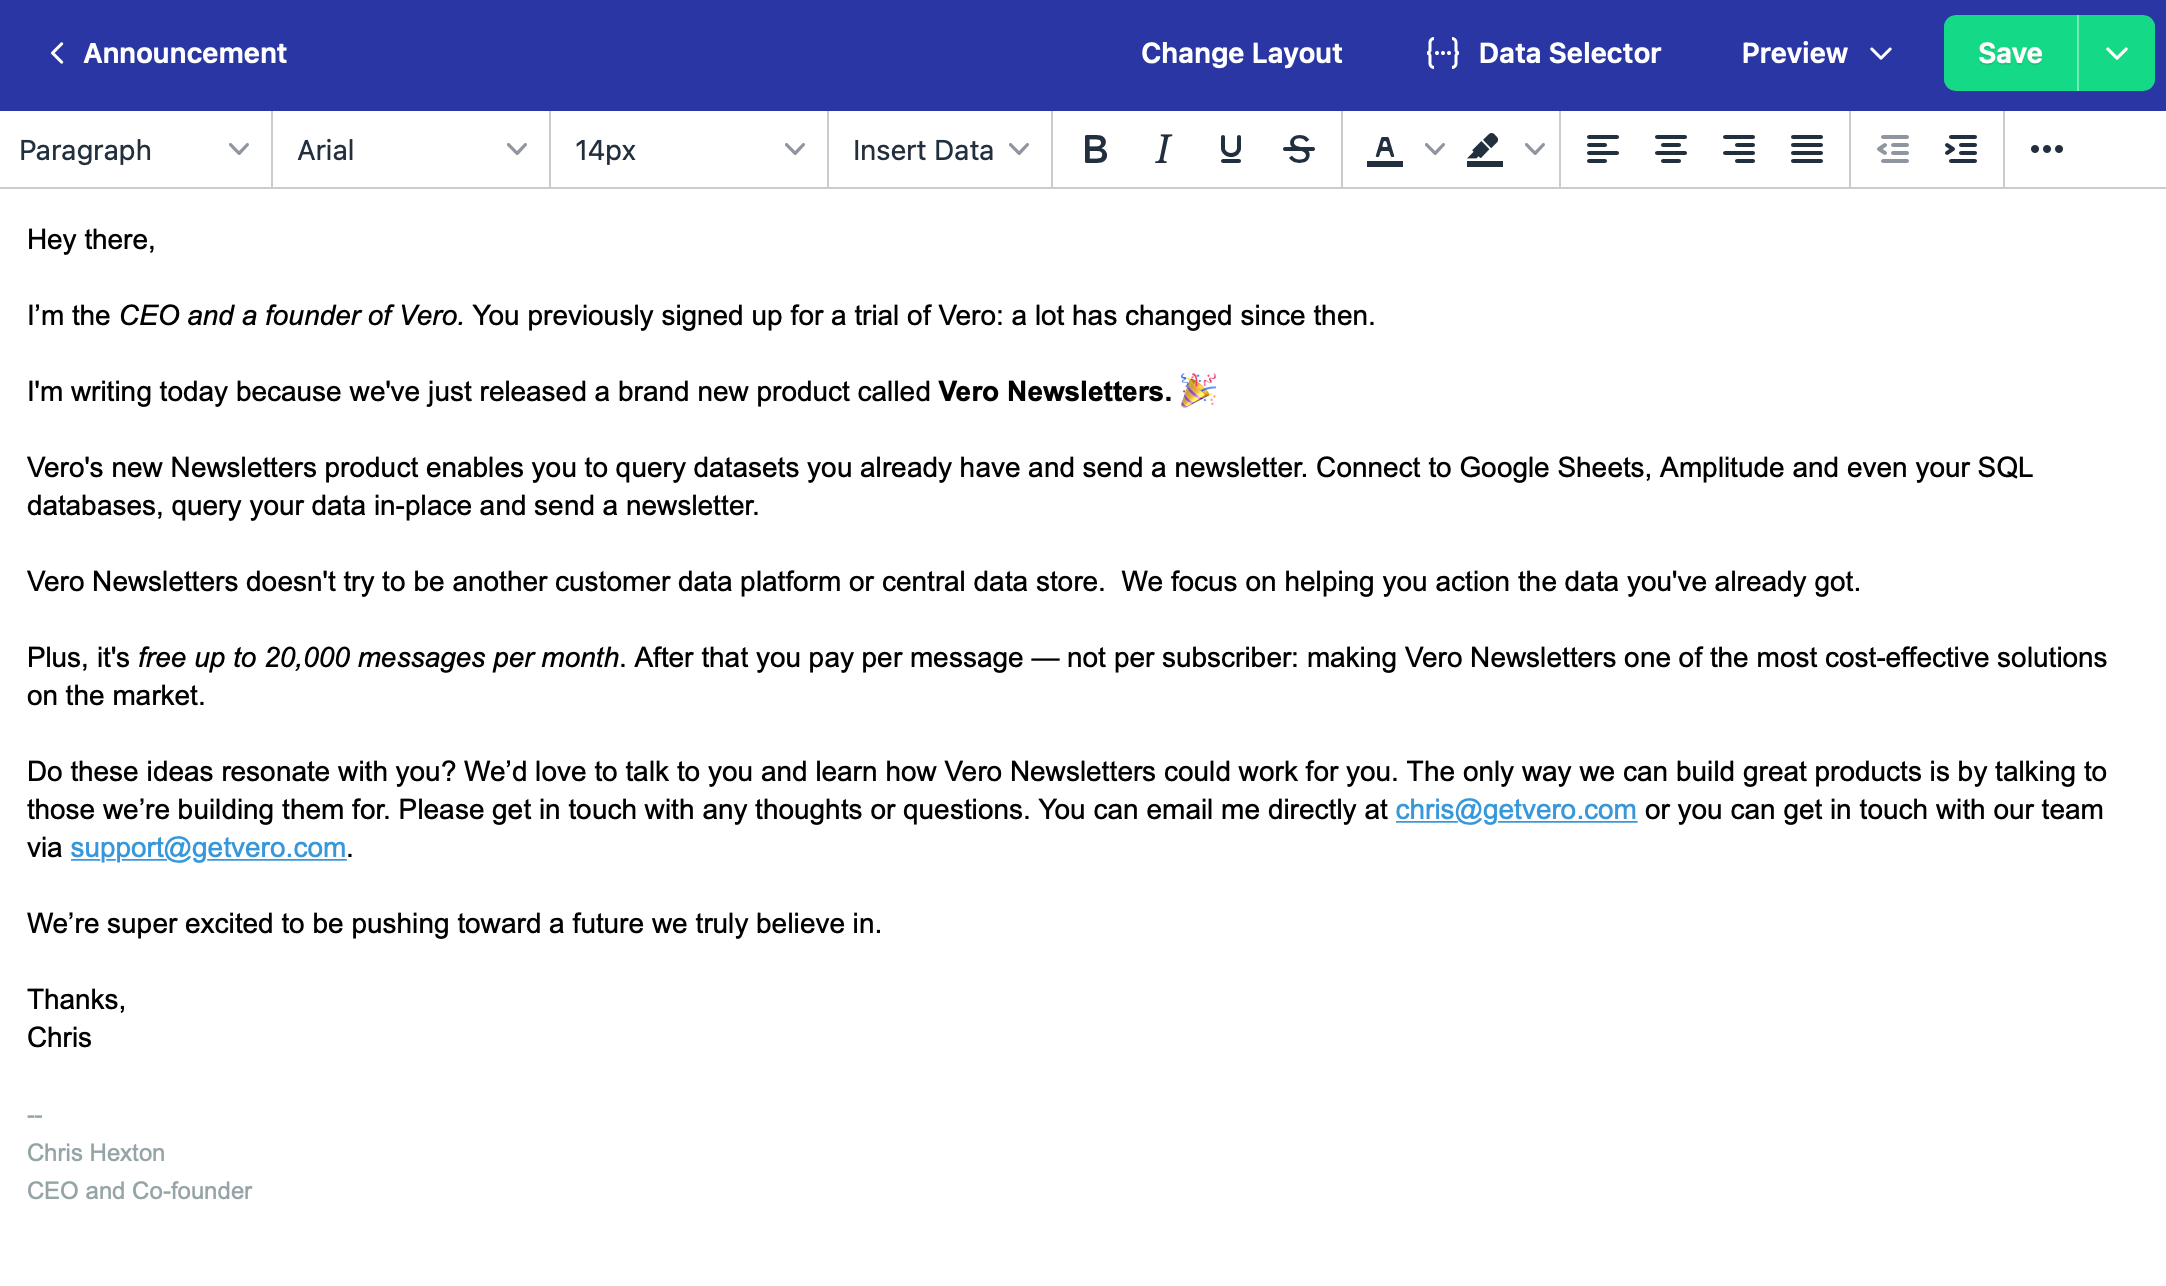
Task: Apply the text color swatch
Action: [1384, 150]
